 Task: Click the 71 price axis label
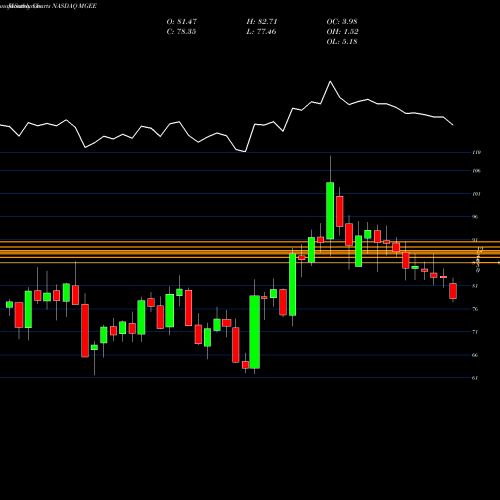(475, 332)
